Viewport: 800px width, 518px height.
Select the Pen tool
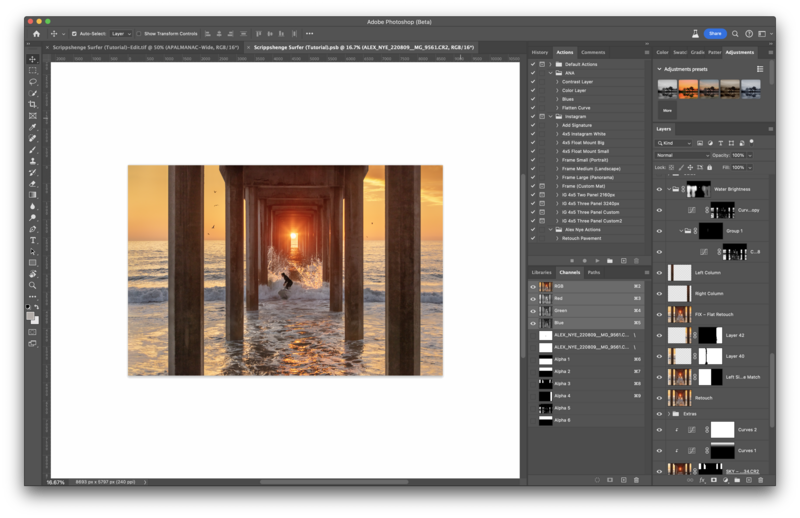click(33, 229)
